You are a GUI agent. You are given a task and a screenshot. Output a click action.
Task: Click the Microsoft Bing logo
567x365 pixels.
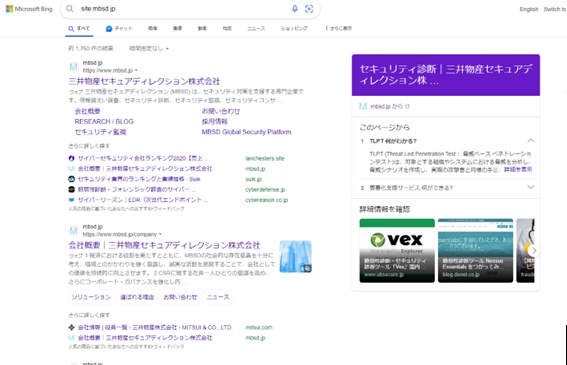29,9
